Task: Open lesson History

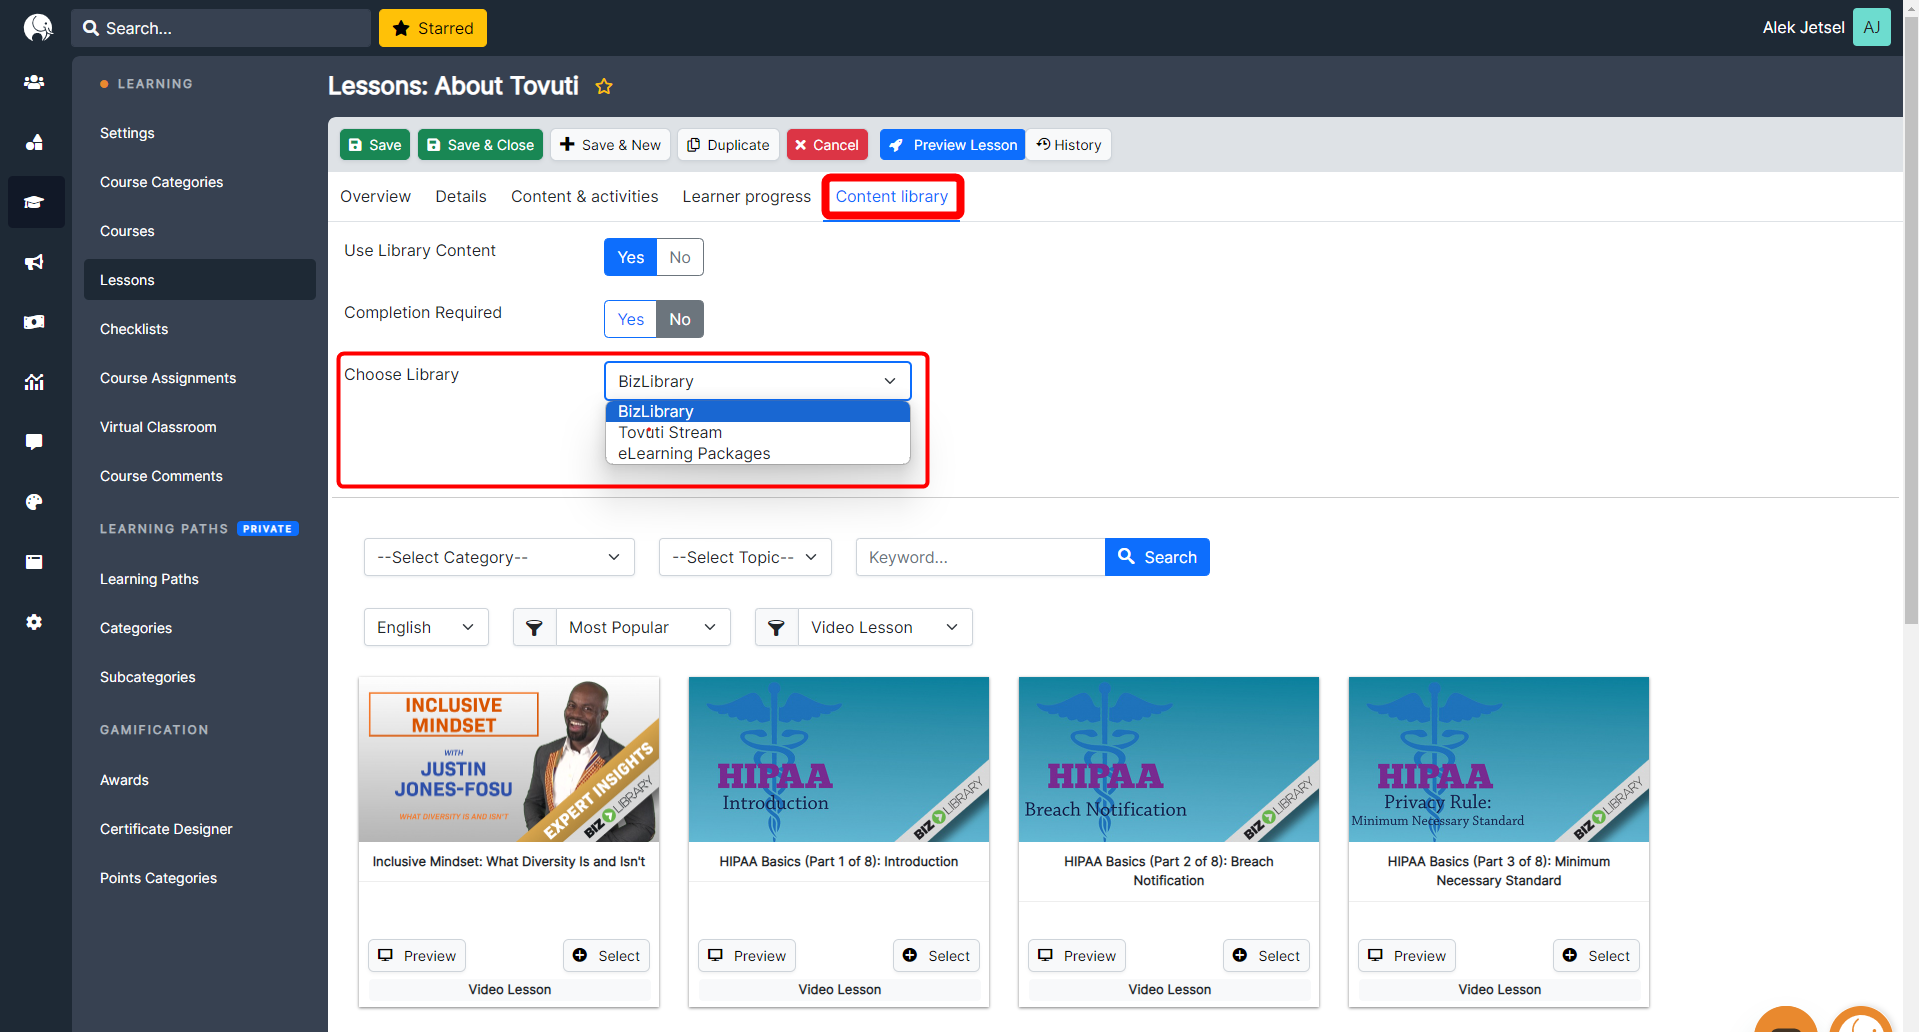Action: [x=1068, y=145]
